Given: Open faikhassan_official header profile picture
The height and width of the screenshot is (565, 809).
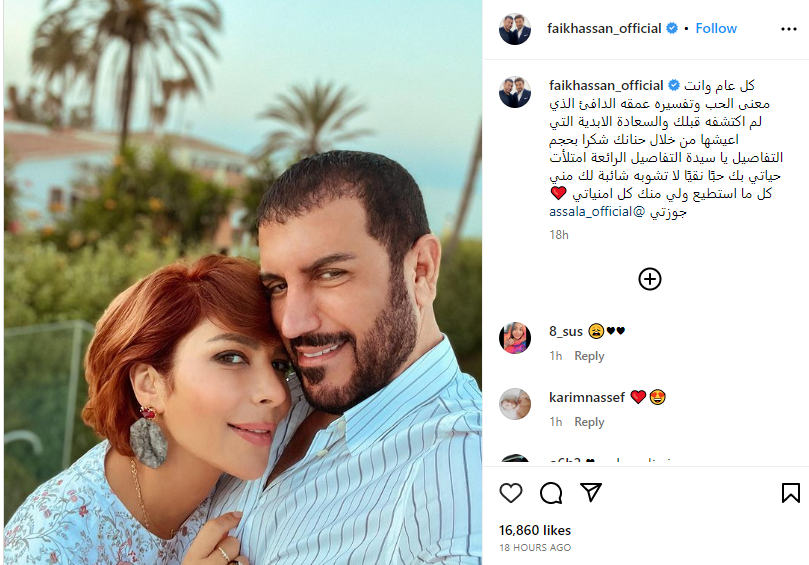Looking at the screenshot, I should pyautogui.click(x=515, y=29).
